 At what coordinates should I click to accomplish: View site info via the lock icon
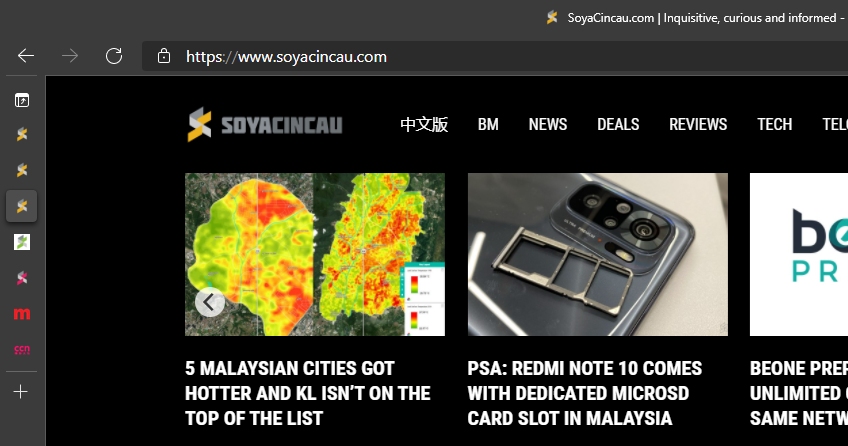163,56
